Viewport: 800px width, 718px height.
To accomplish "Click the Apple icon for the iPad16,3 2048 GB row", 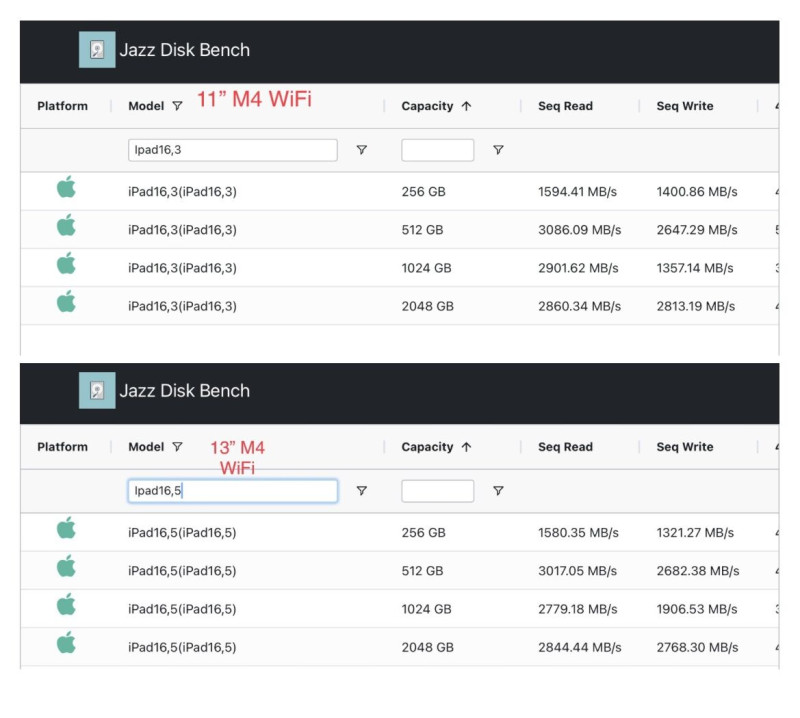I will [66, 302].
